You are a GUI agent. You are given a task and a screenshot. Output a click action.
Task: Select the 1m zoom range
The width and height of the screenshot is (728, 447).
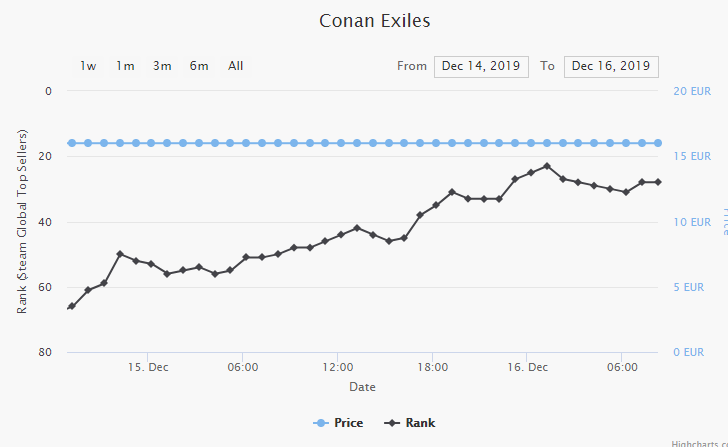[125, 66]
